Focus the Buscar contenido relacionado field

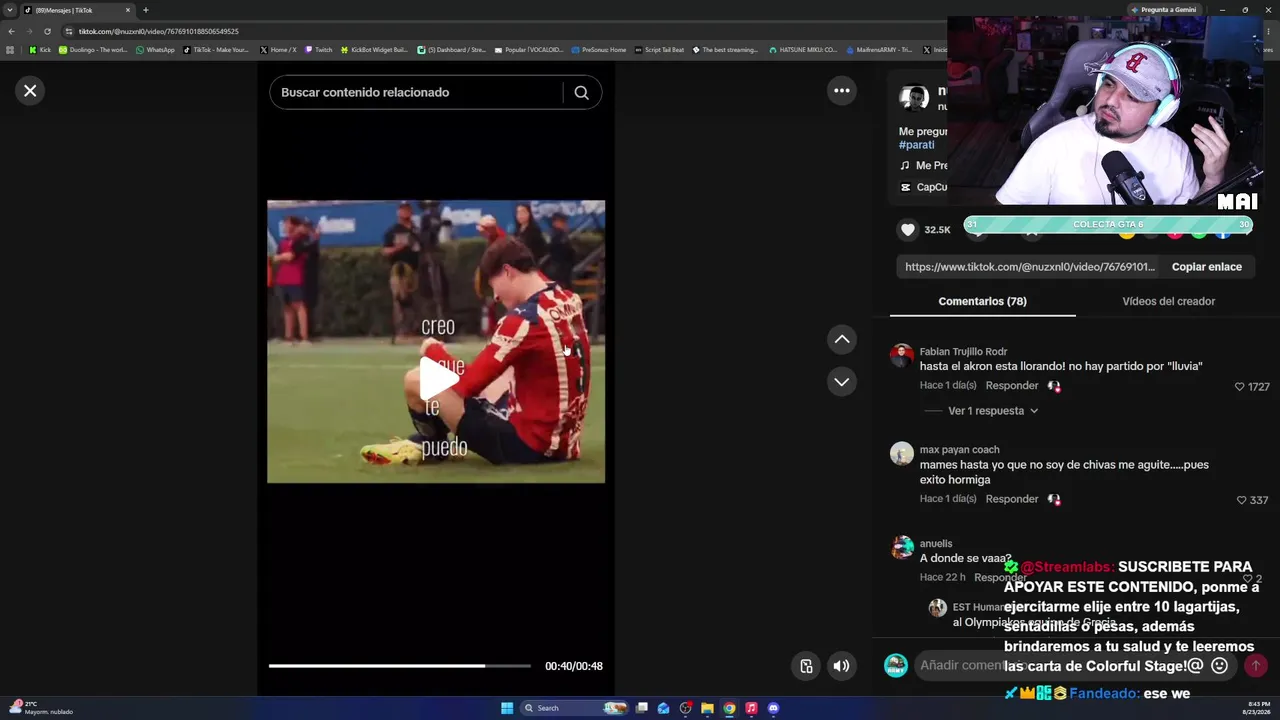415,93
